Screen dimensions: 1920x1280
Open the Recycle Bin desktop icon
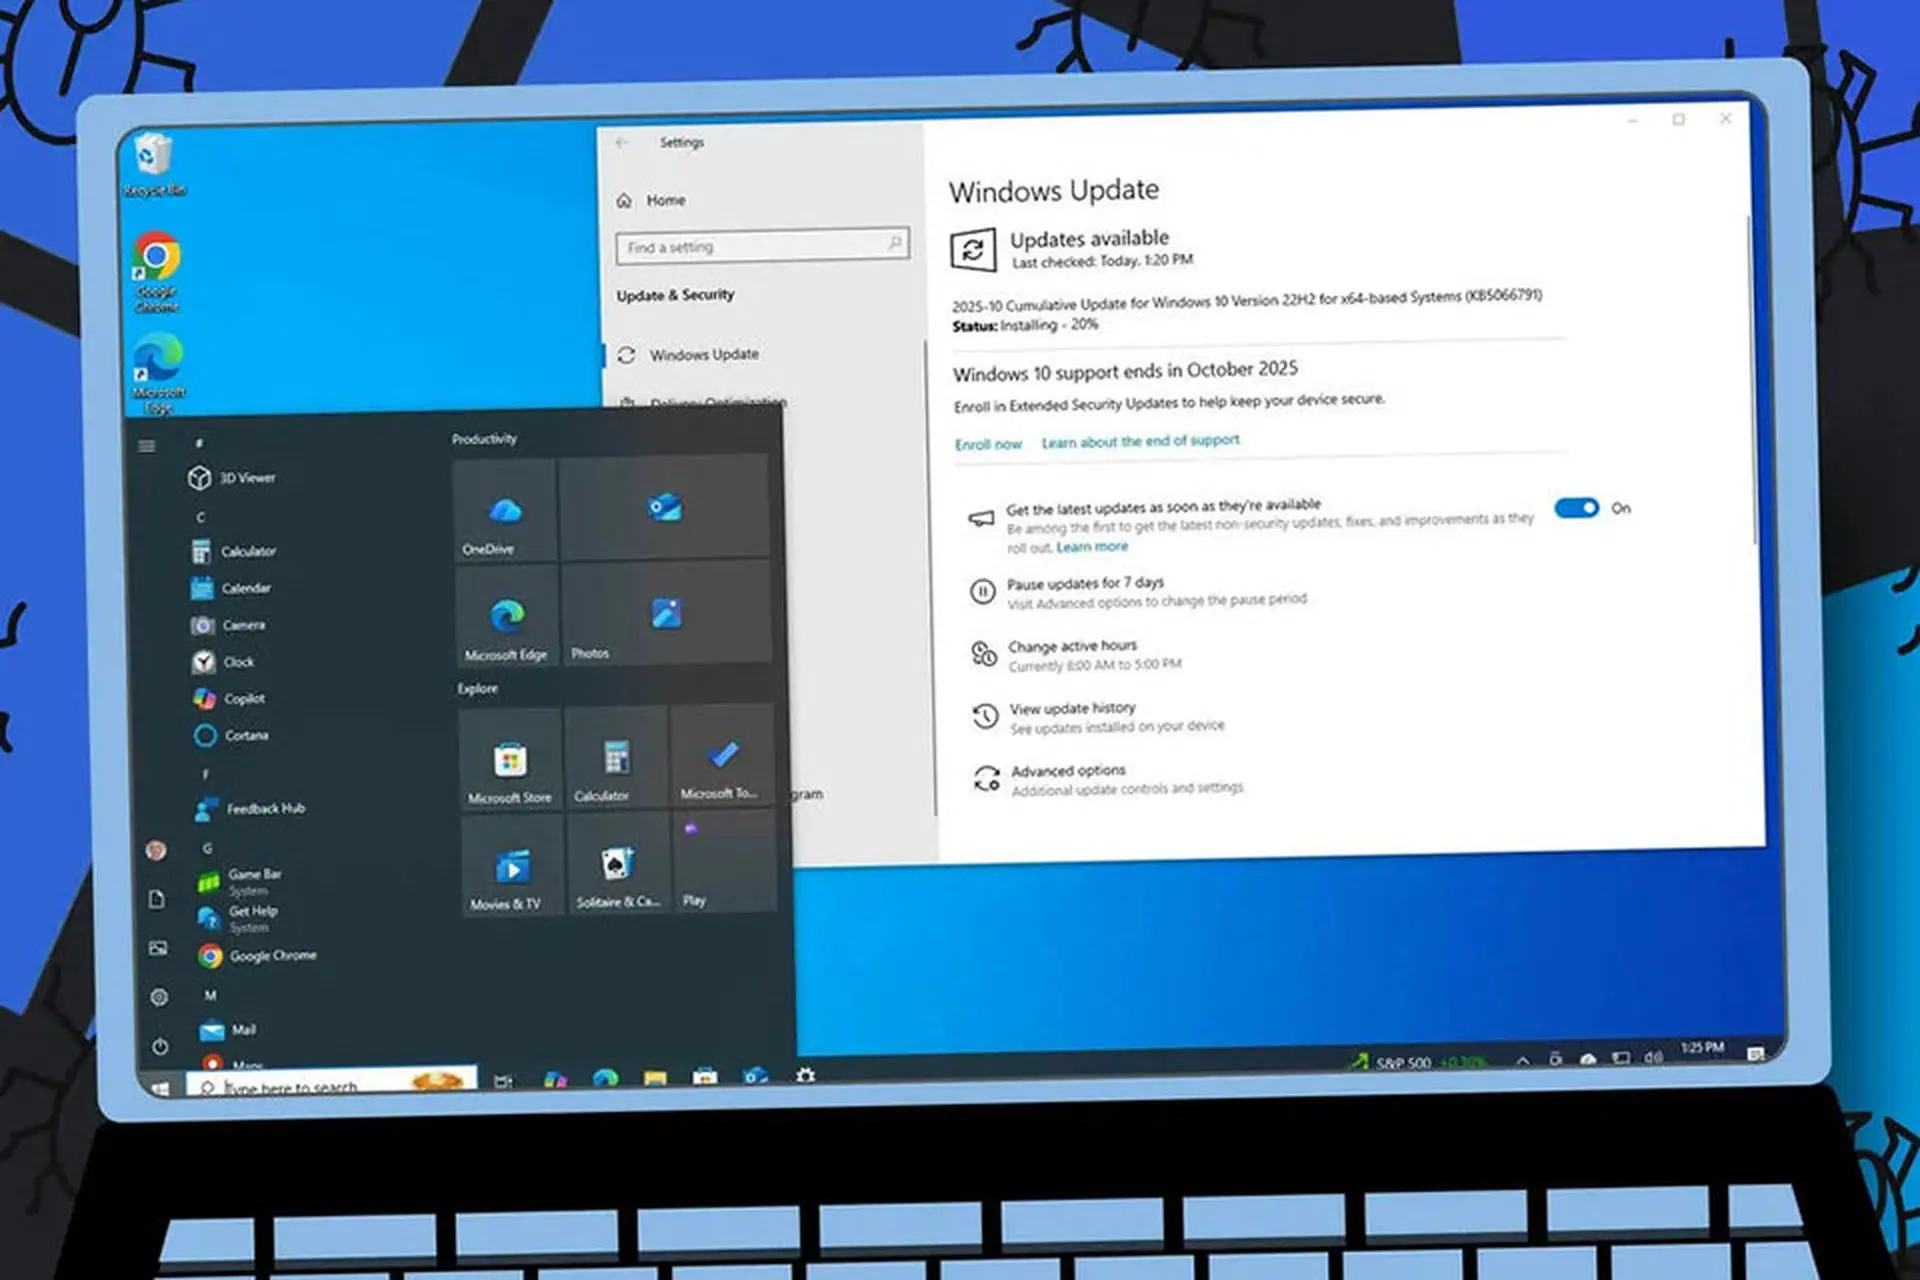click(x=154, y=164)
